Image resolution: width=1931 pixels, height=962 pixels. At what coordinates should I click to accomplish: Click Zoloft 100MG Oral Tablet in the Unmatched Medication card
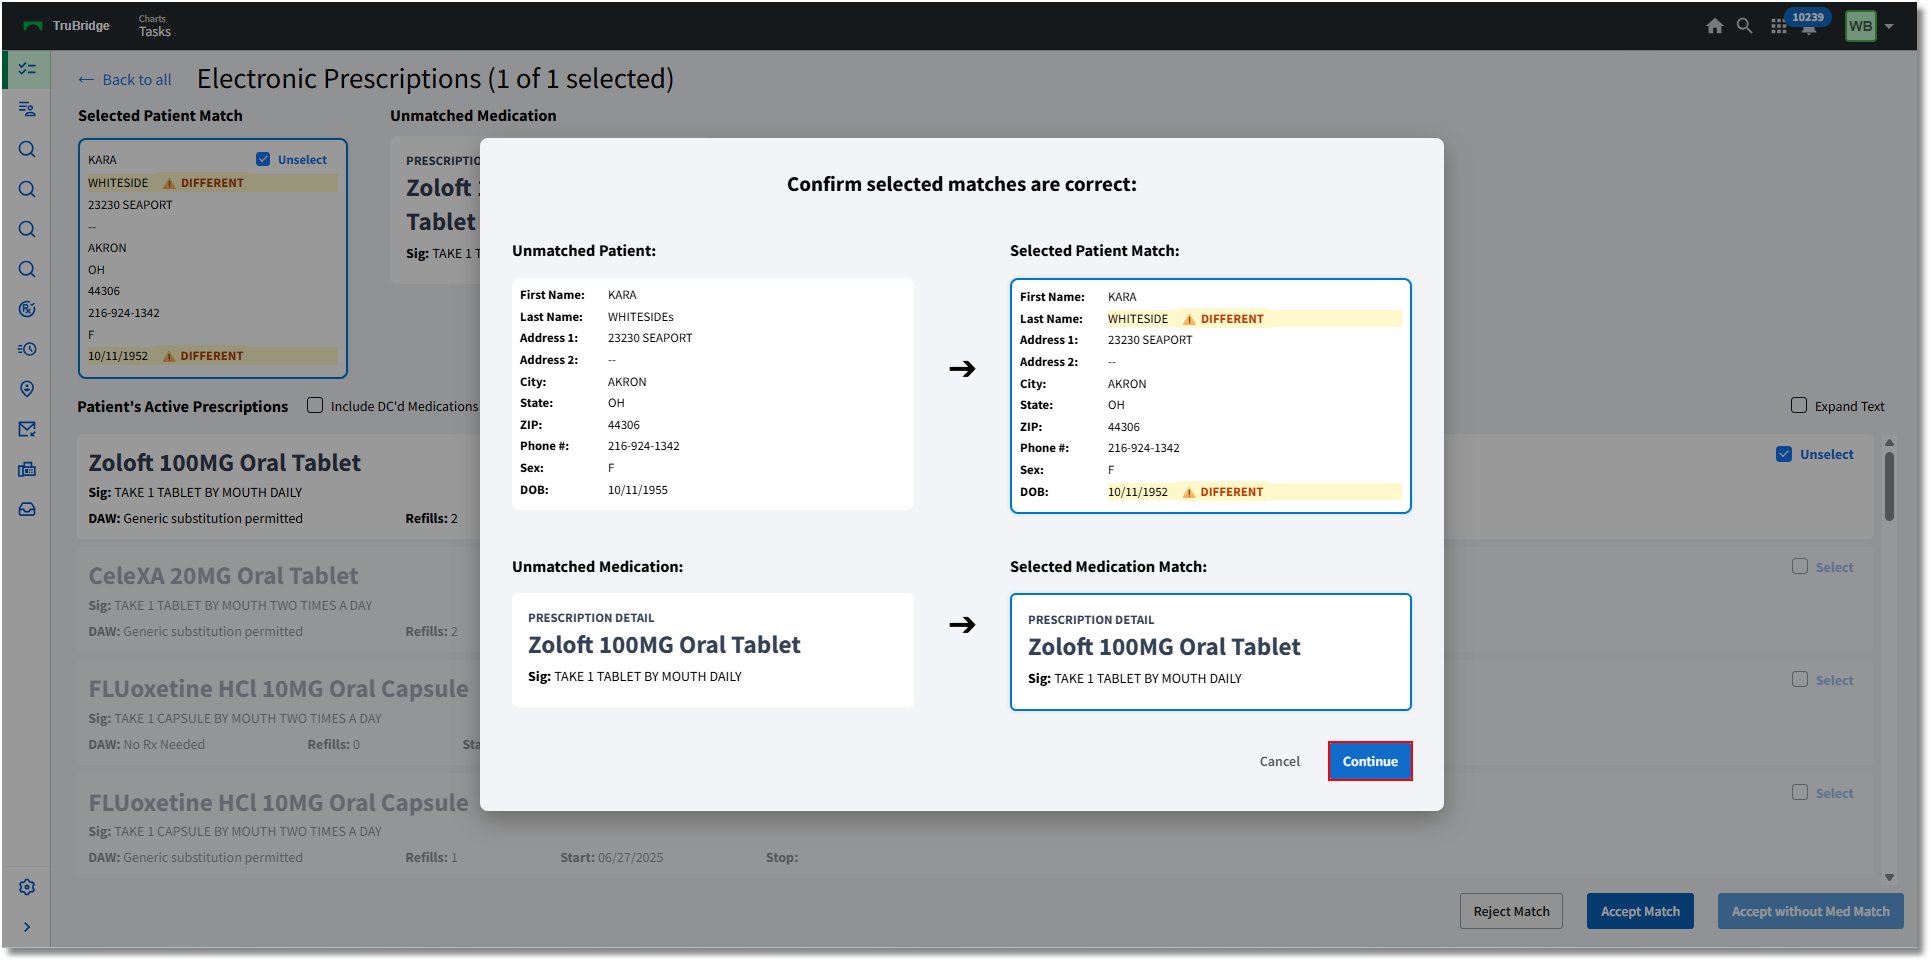click(664, 645)
